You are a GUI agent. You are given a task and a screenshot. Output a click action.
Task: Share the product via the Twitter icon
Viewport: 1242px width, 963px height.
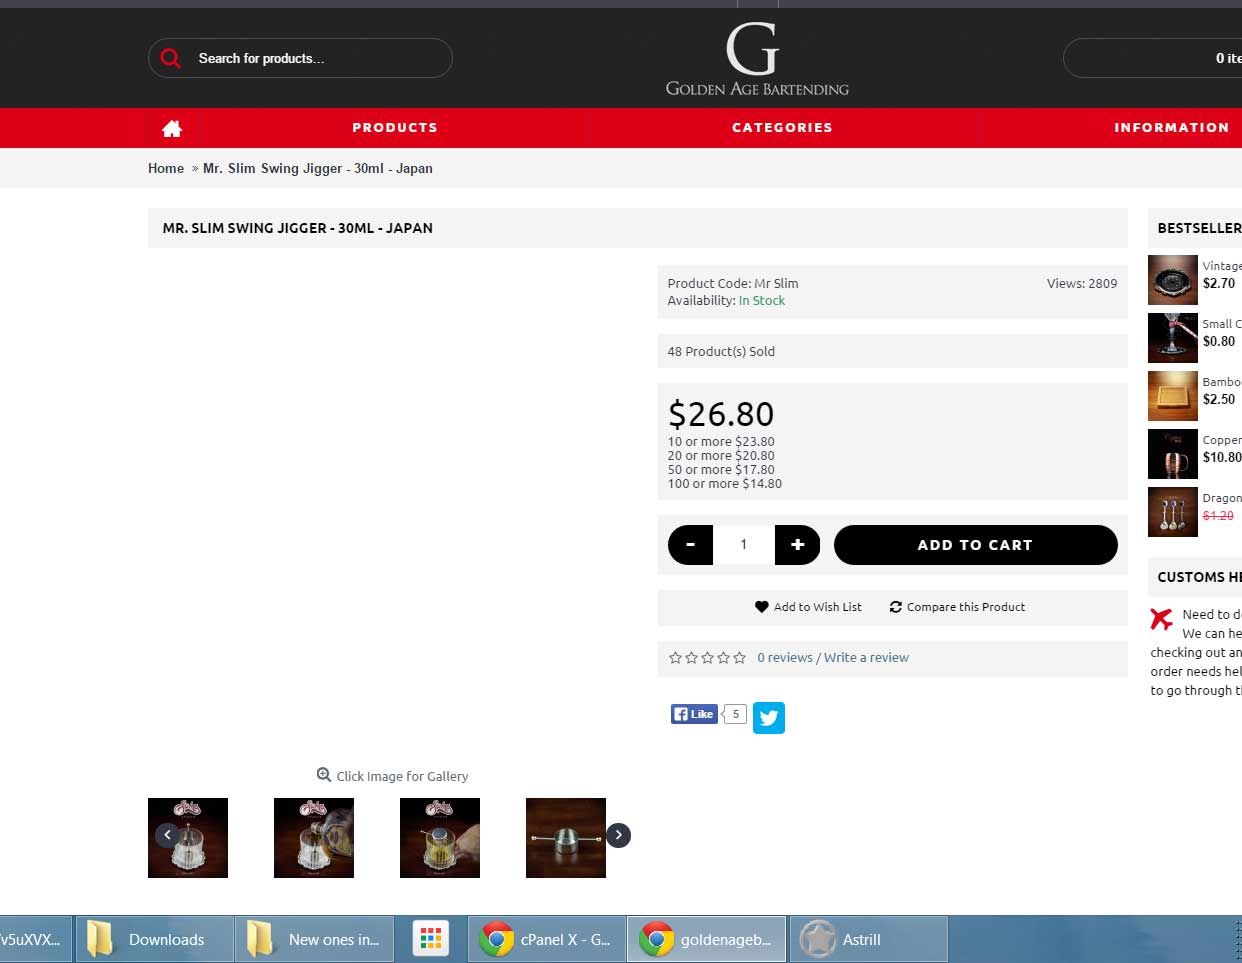point(769,717)
